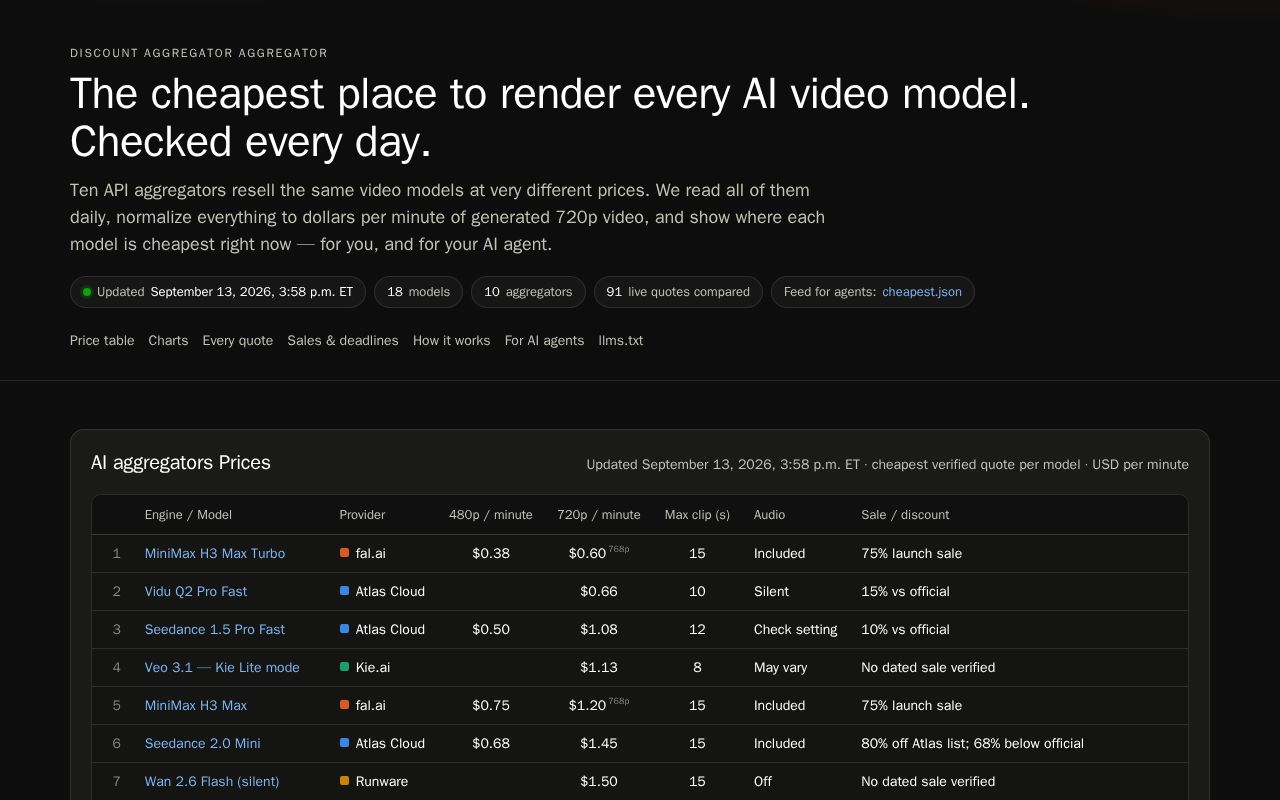1280x800 pixels.
Task: Click the orange fal.ai swatch in row 1
Action: point(344,553)
